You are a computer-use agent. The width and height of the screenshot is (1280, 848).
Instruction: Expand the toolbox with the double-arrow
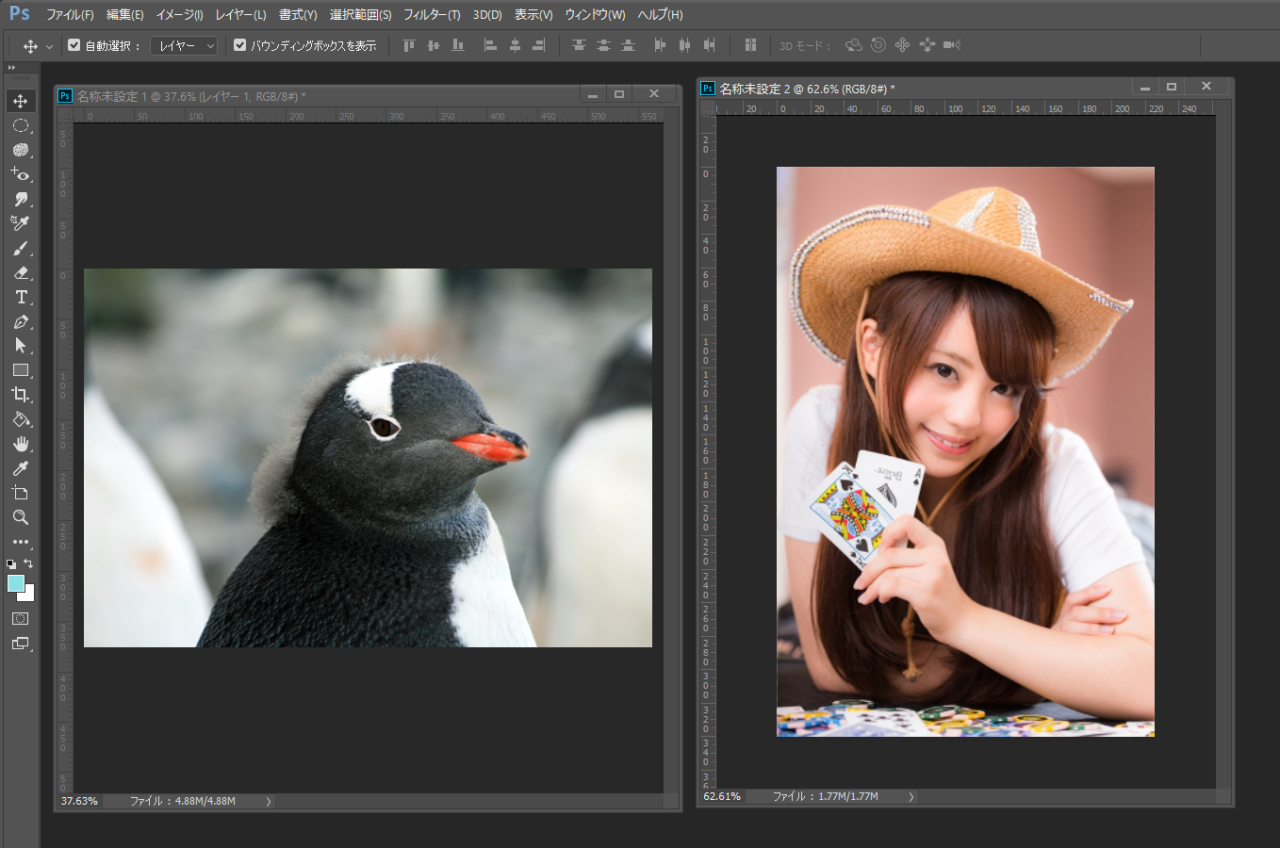coord(11,68)
